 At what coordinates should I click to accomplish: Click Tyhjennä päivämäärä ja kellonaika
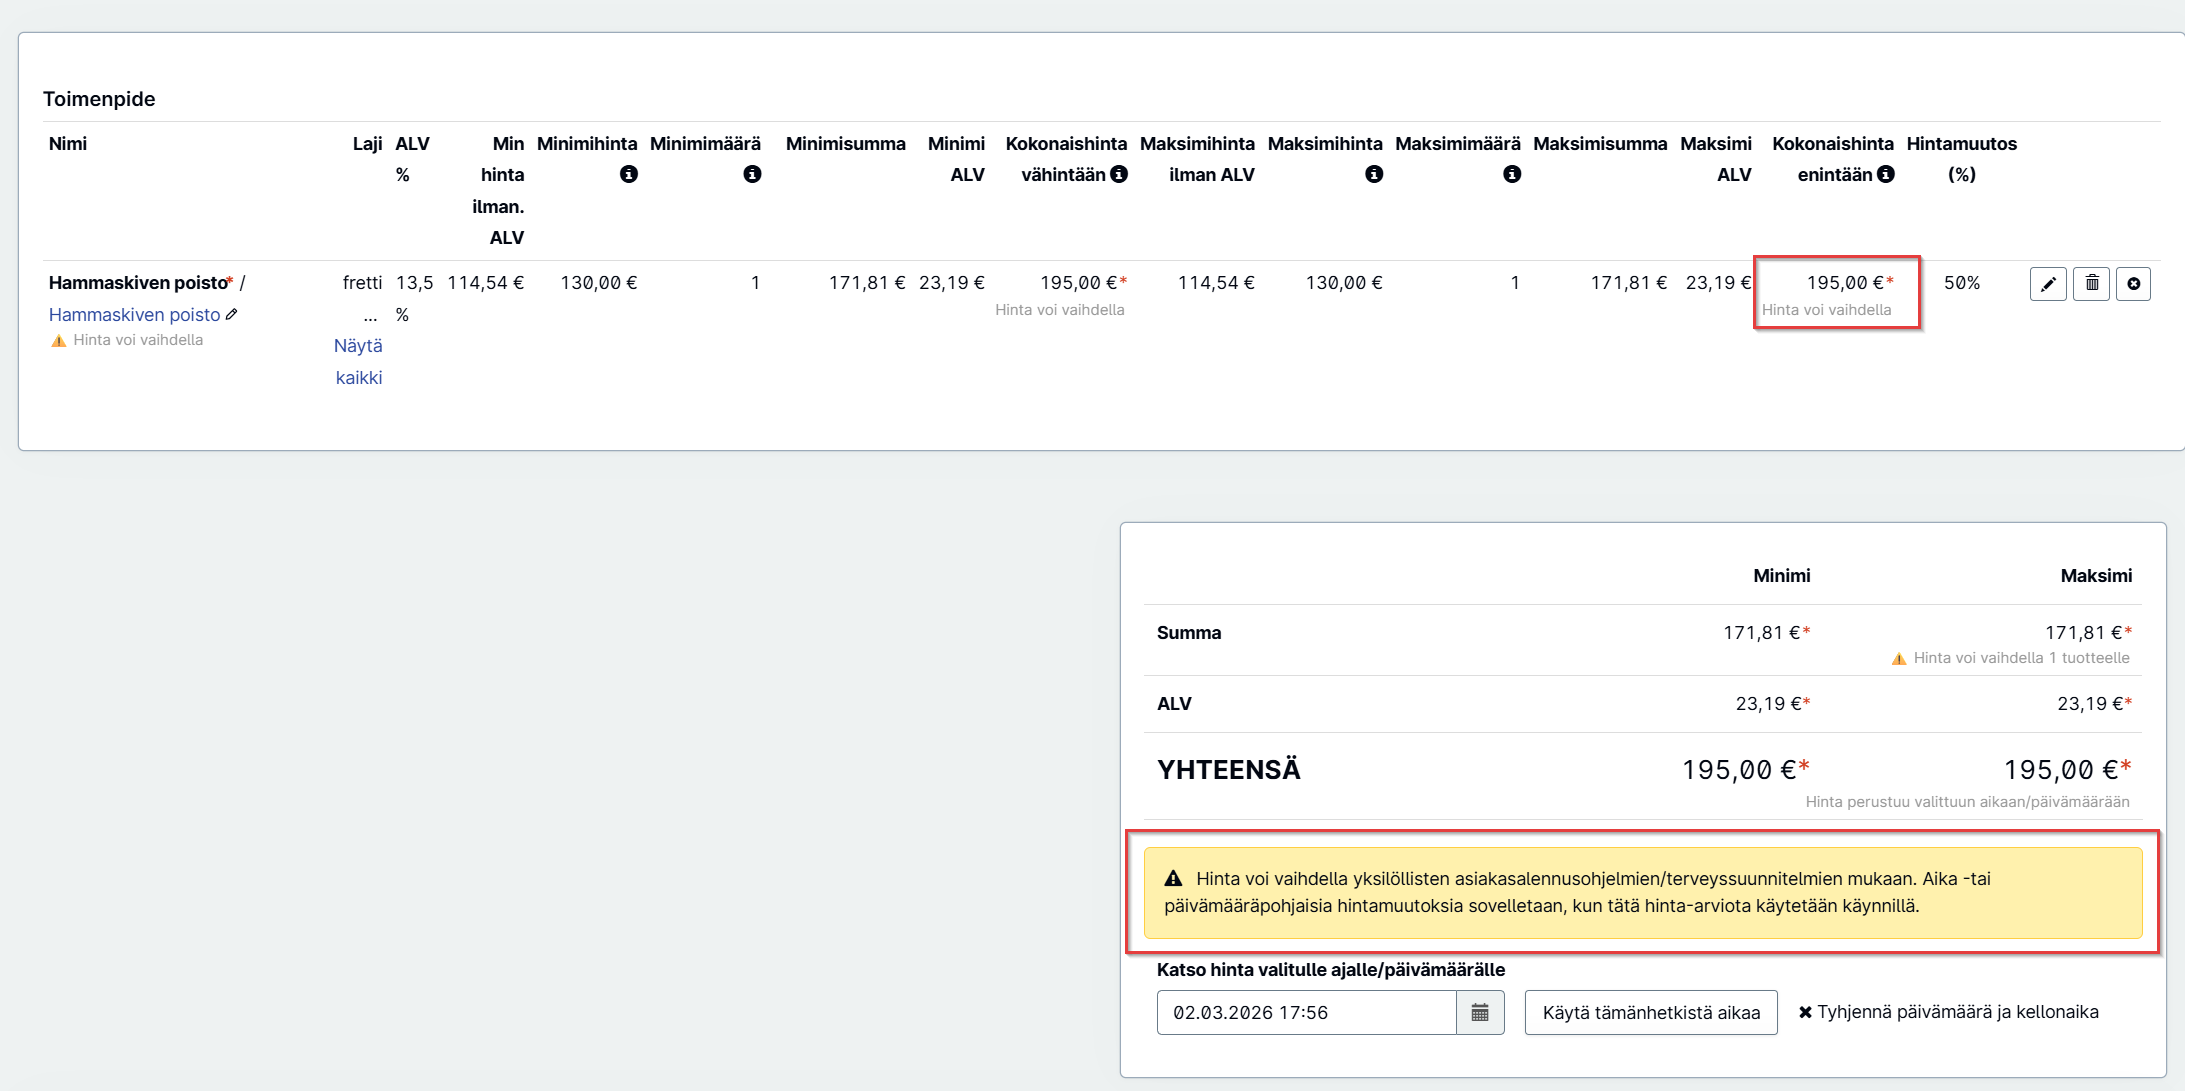[1948, 1012]
